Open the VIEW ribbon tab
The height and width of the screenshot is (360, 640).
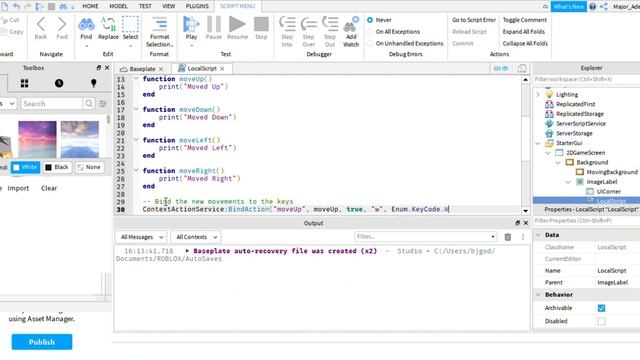(x=169, y=6)
